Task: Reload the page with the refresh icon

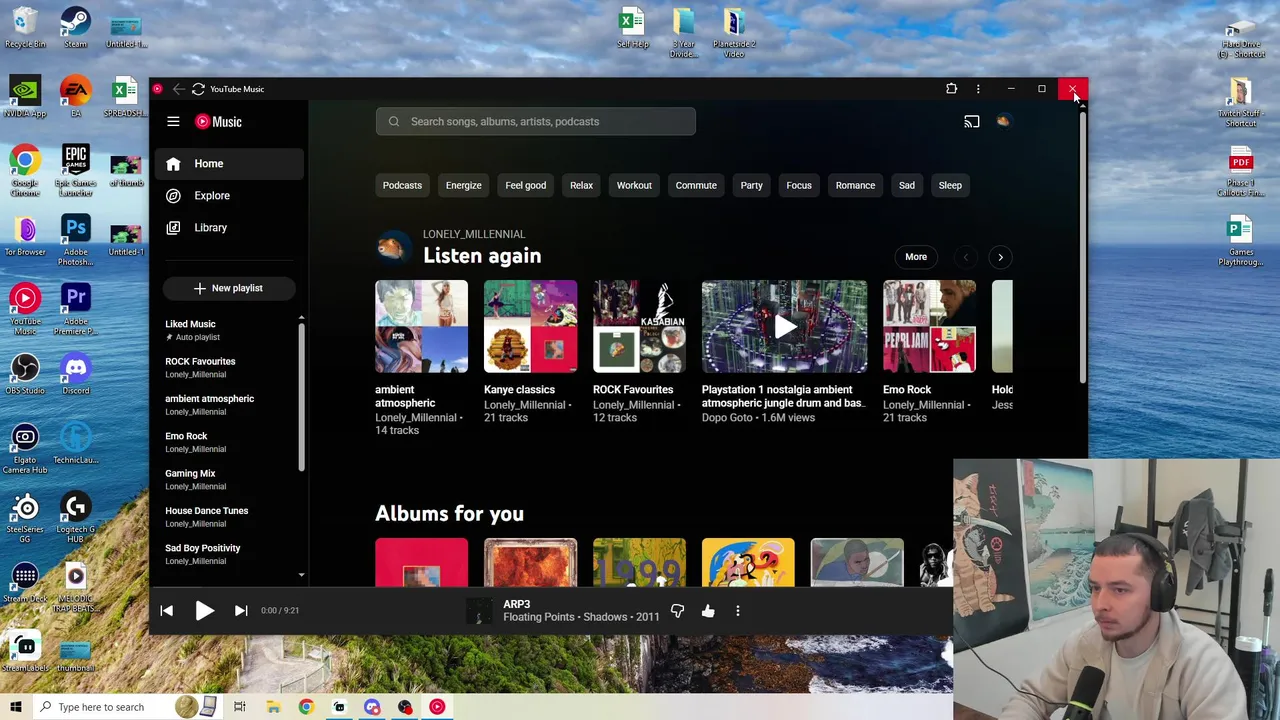Action: click(x=198, y=89)
